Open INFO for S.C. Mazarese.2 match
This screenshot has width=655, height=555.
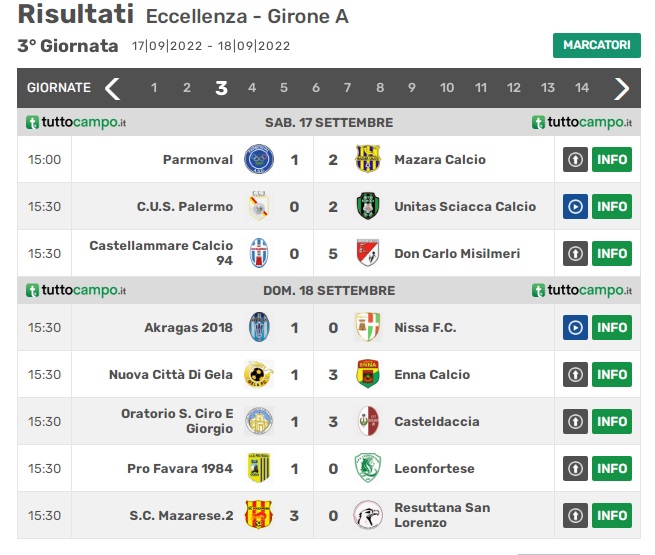pos(612,515)
